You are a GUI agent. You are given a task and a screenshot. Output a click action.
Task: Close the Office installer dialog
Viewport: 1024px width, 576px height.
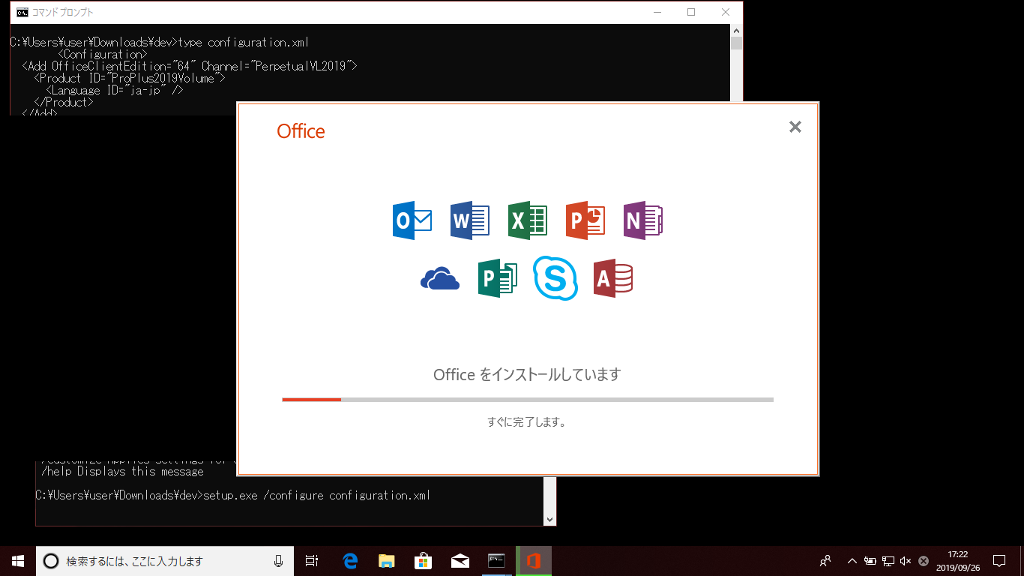[795, 127]
